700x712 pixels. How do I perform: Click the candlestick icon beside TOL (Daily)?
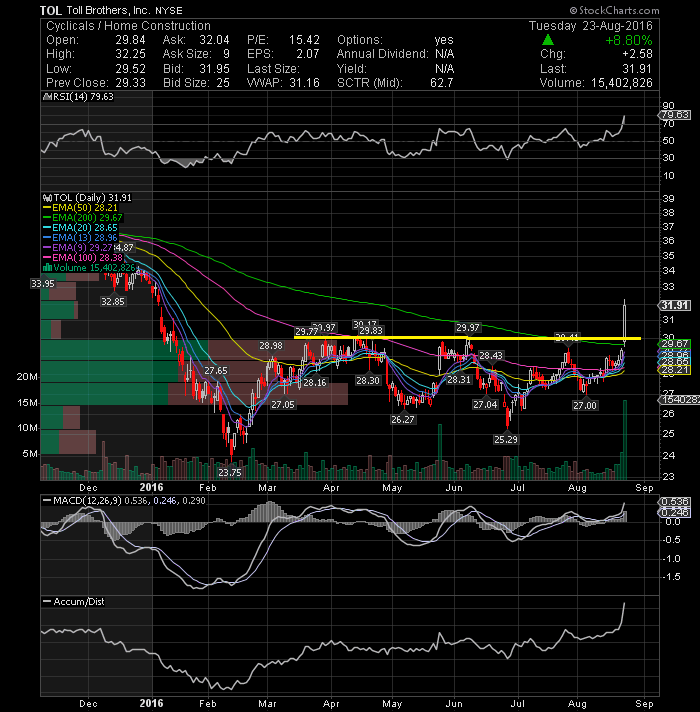tap(47, 198)
